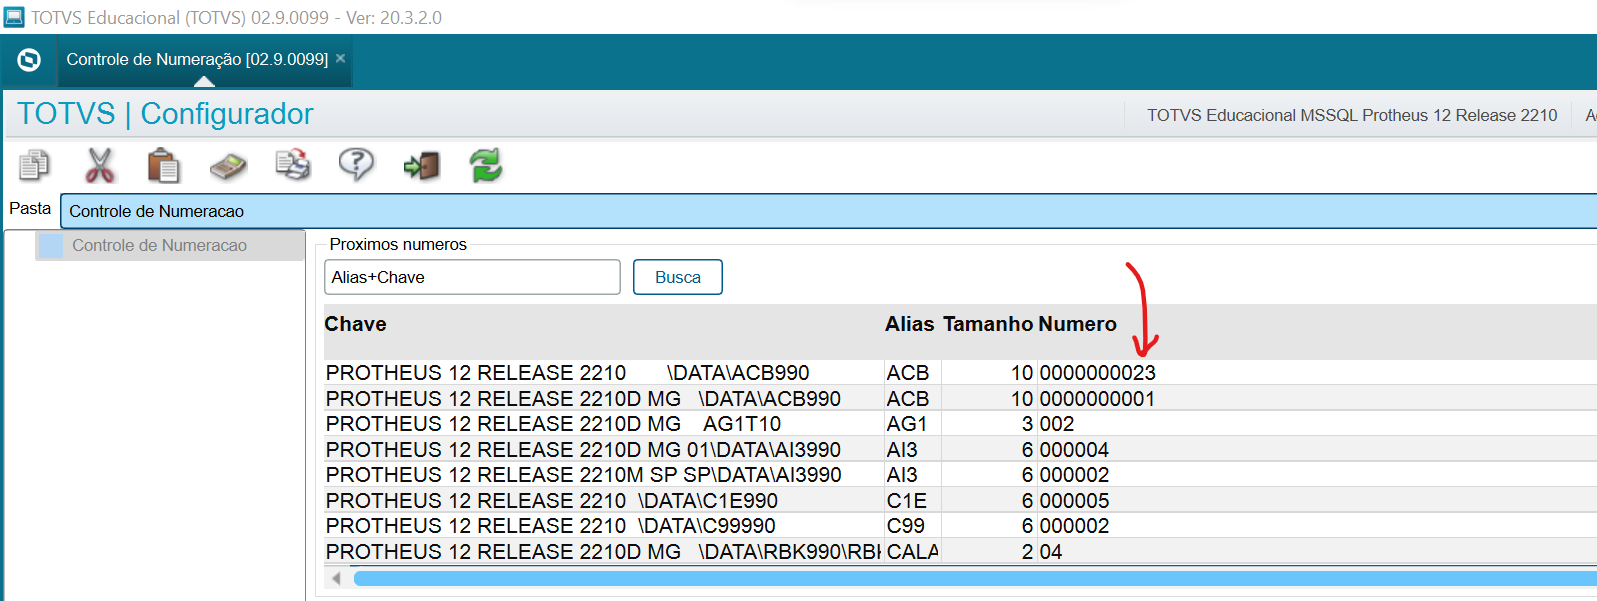This screenshot has width=1597, height=601.
Task: Select row with \DATA\RBK990 CALA alias
Action: point(960,551)
